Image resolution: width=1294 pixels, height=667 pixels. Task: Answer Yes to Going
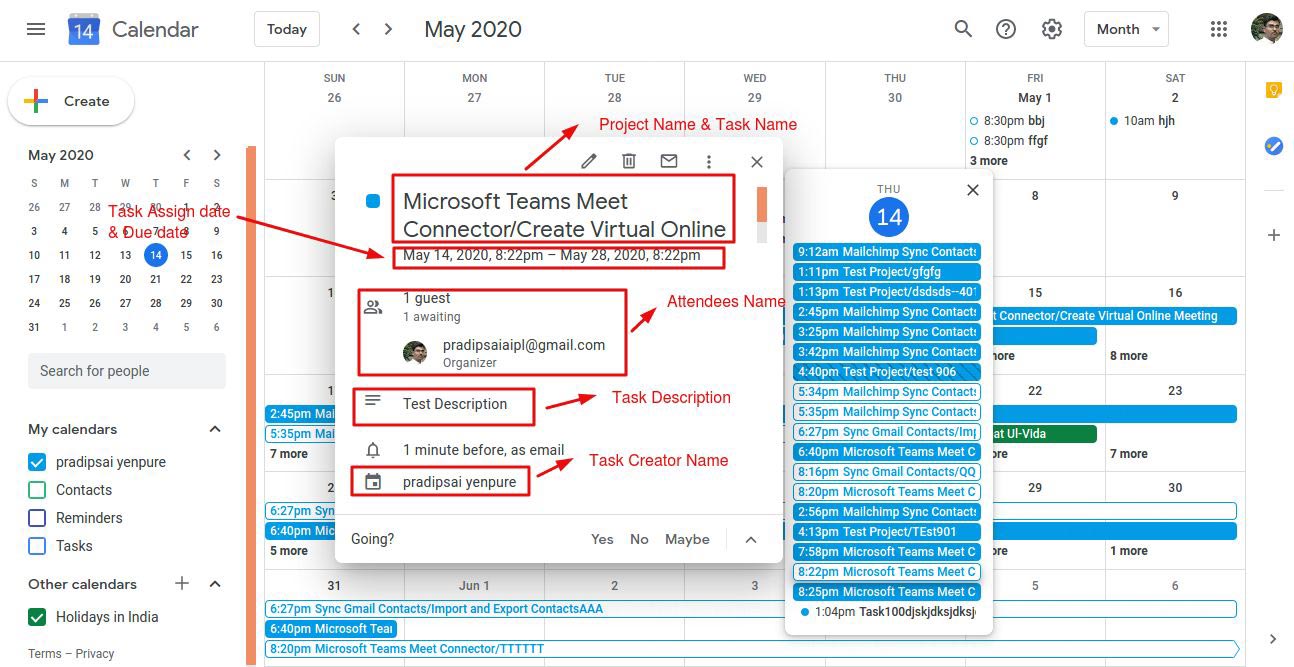(x=602, y=539)
